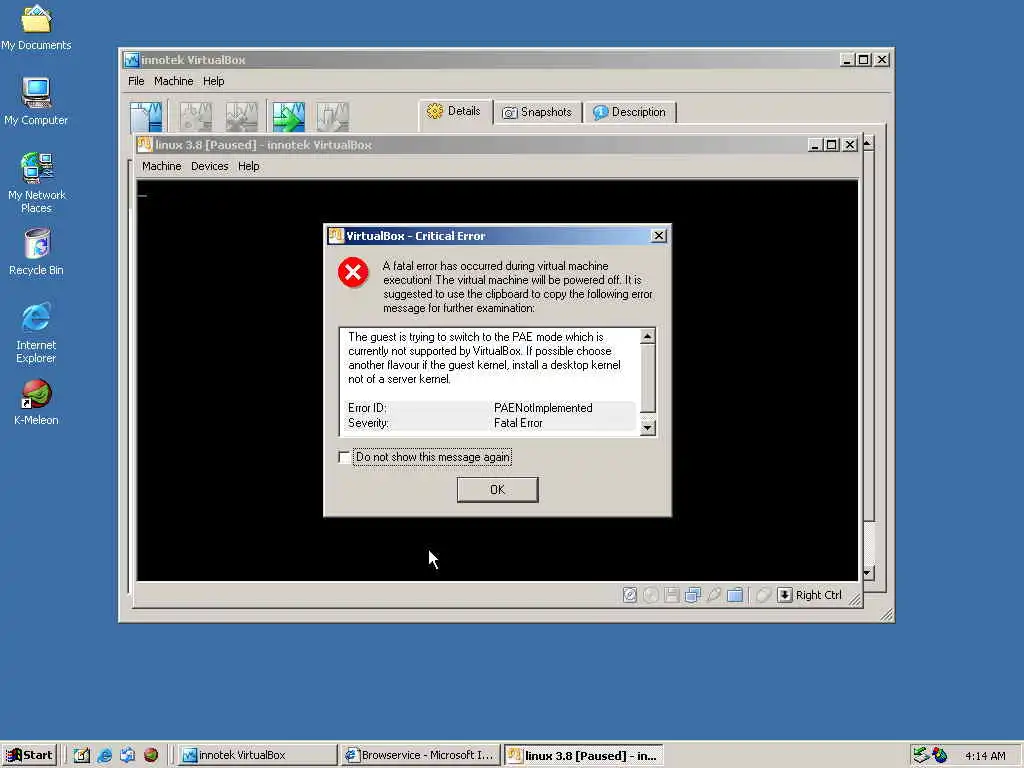Click the 'Severity:' label in the error box
This screenshot has height=768, width=1024.
point(368,423)
